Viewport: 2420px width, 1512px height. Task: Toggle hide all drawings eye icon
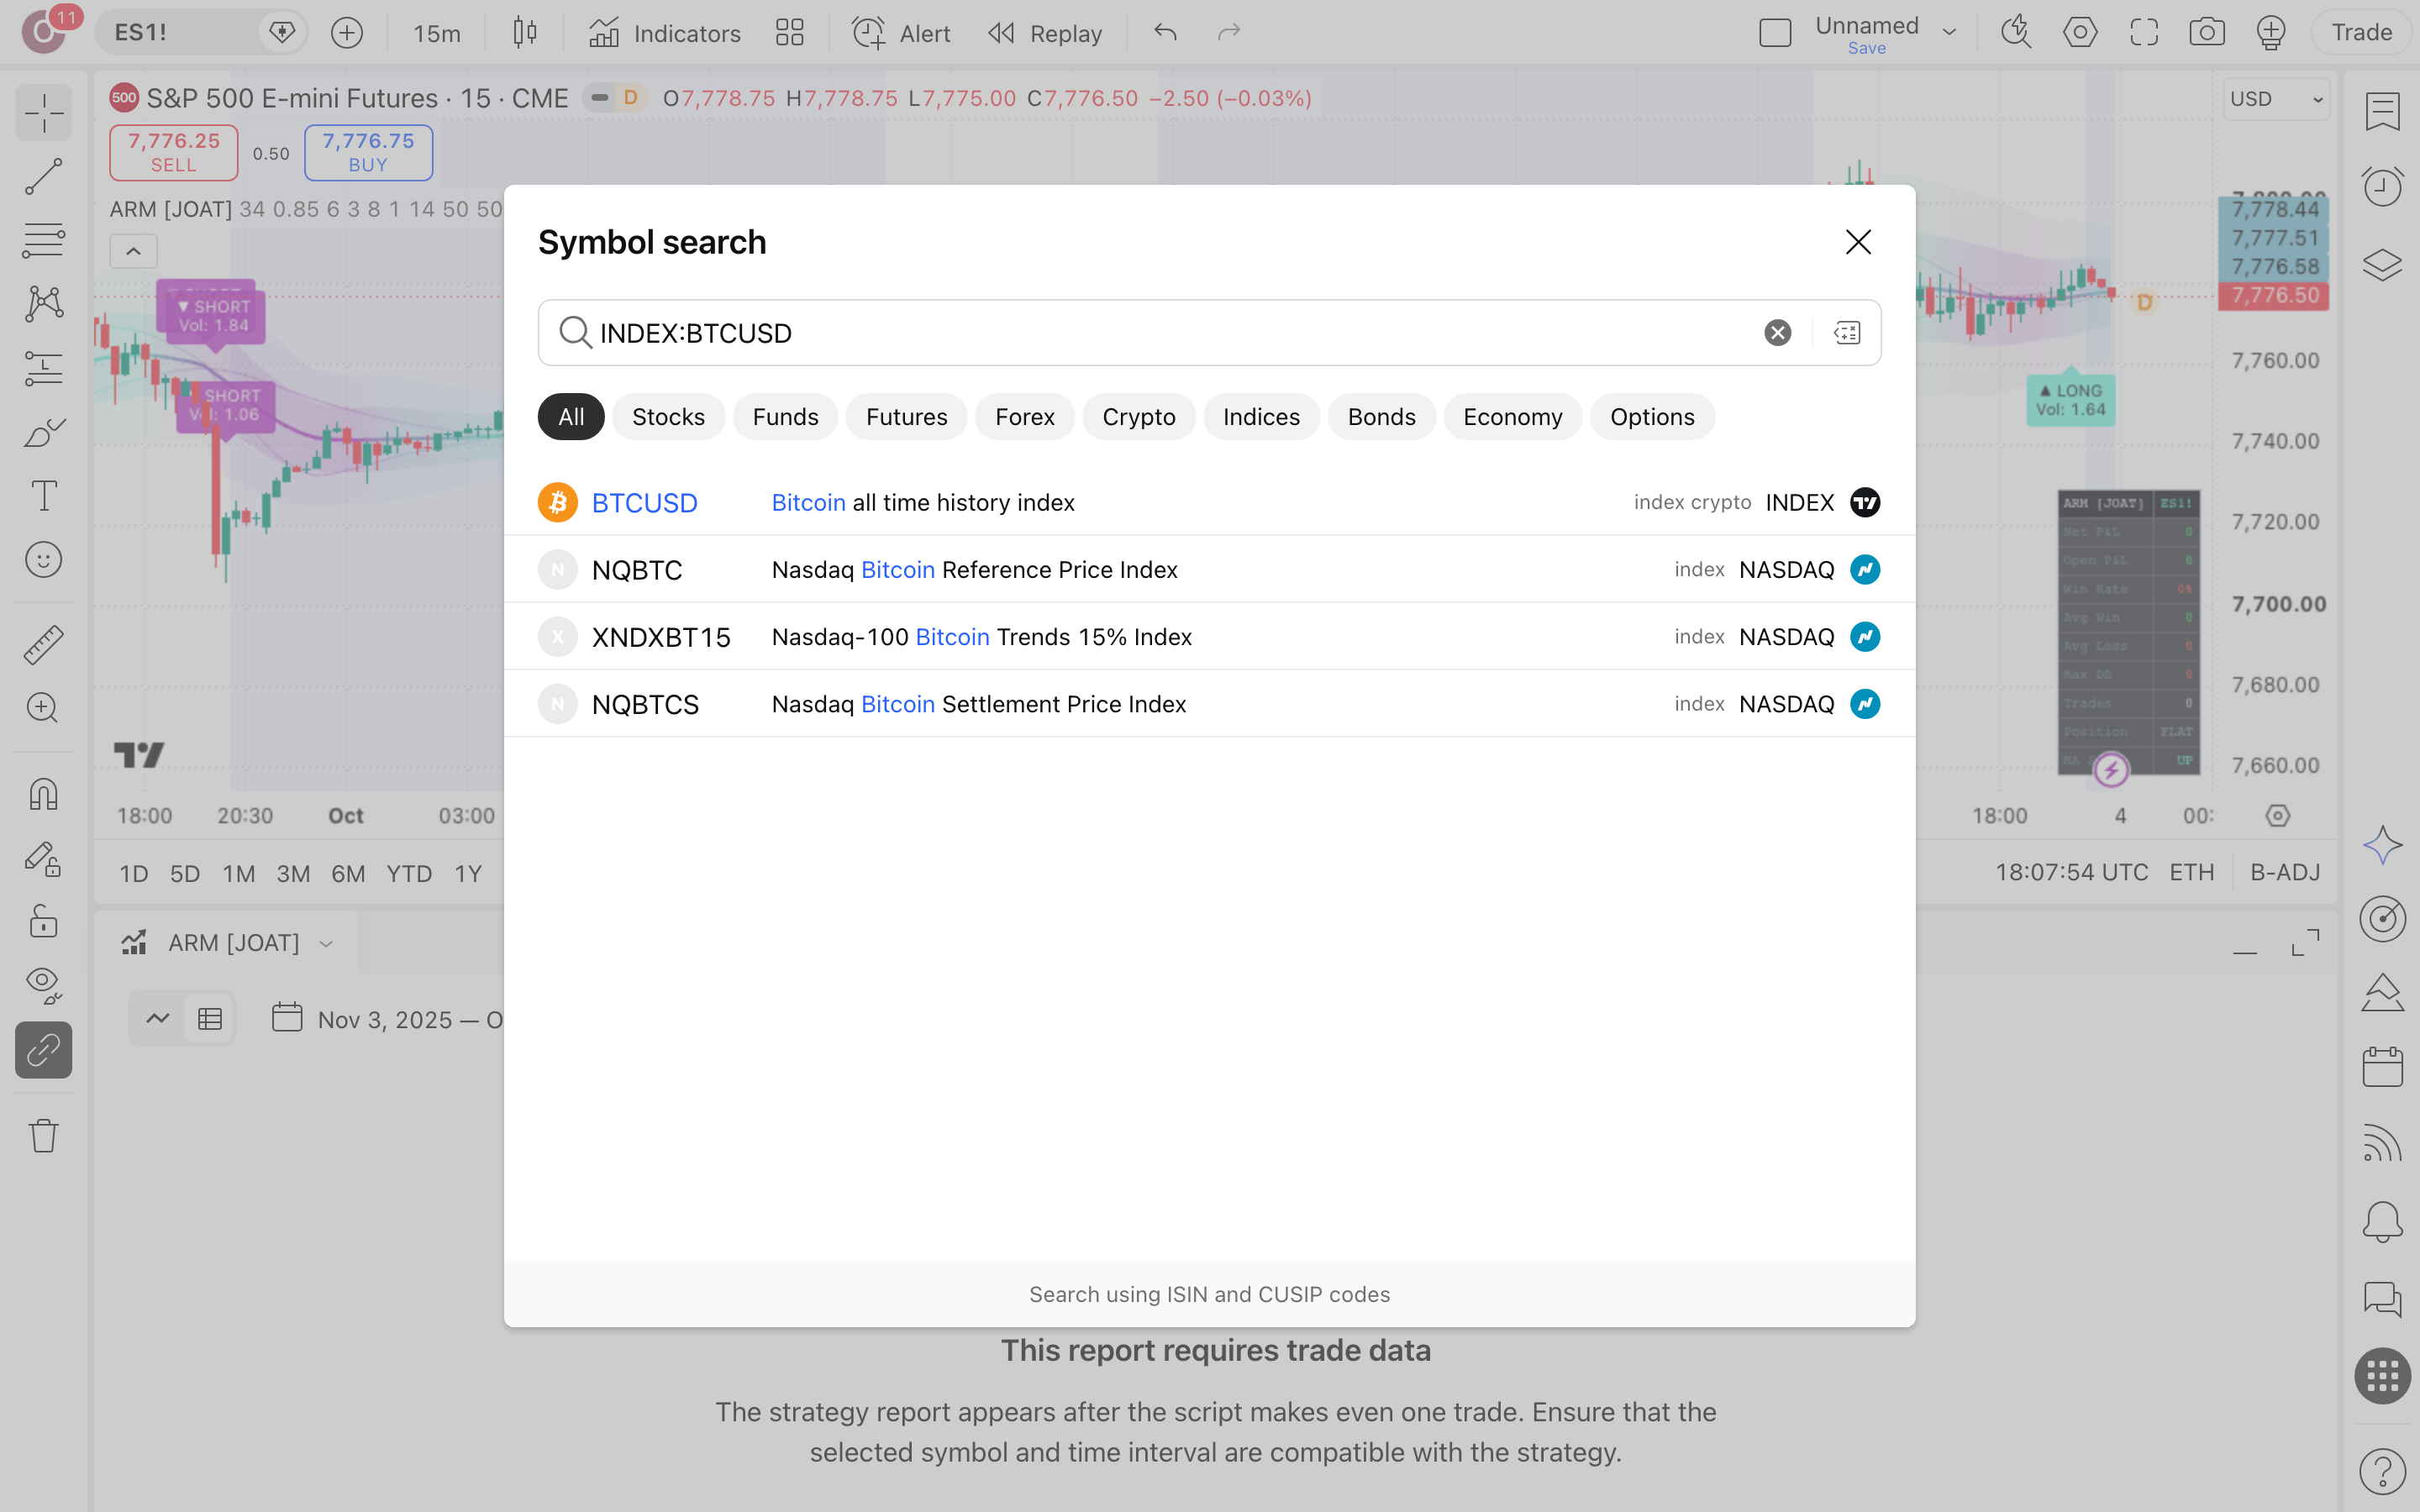[x=44, y=985]
